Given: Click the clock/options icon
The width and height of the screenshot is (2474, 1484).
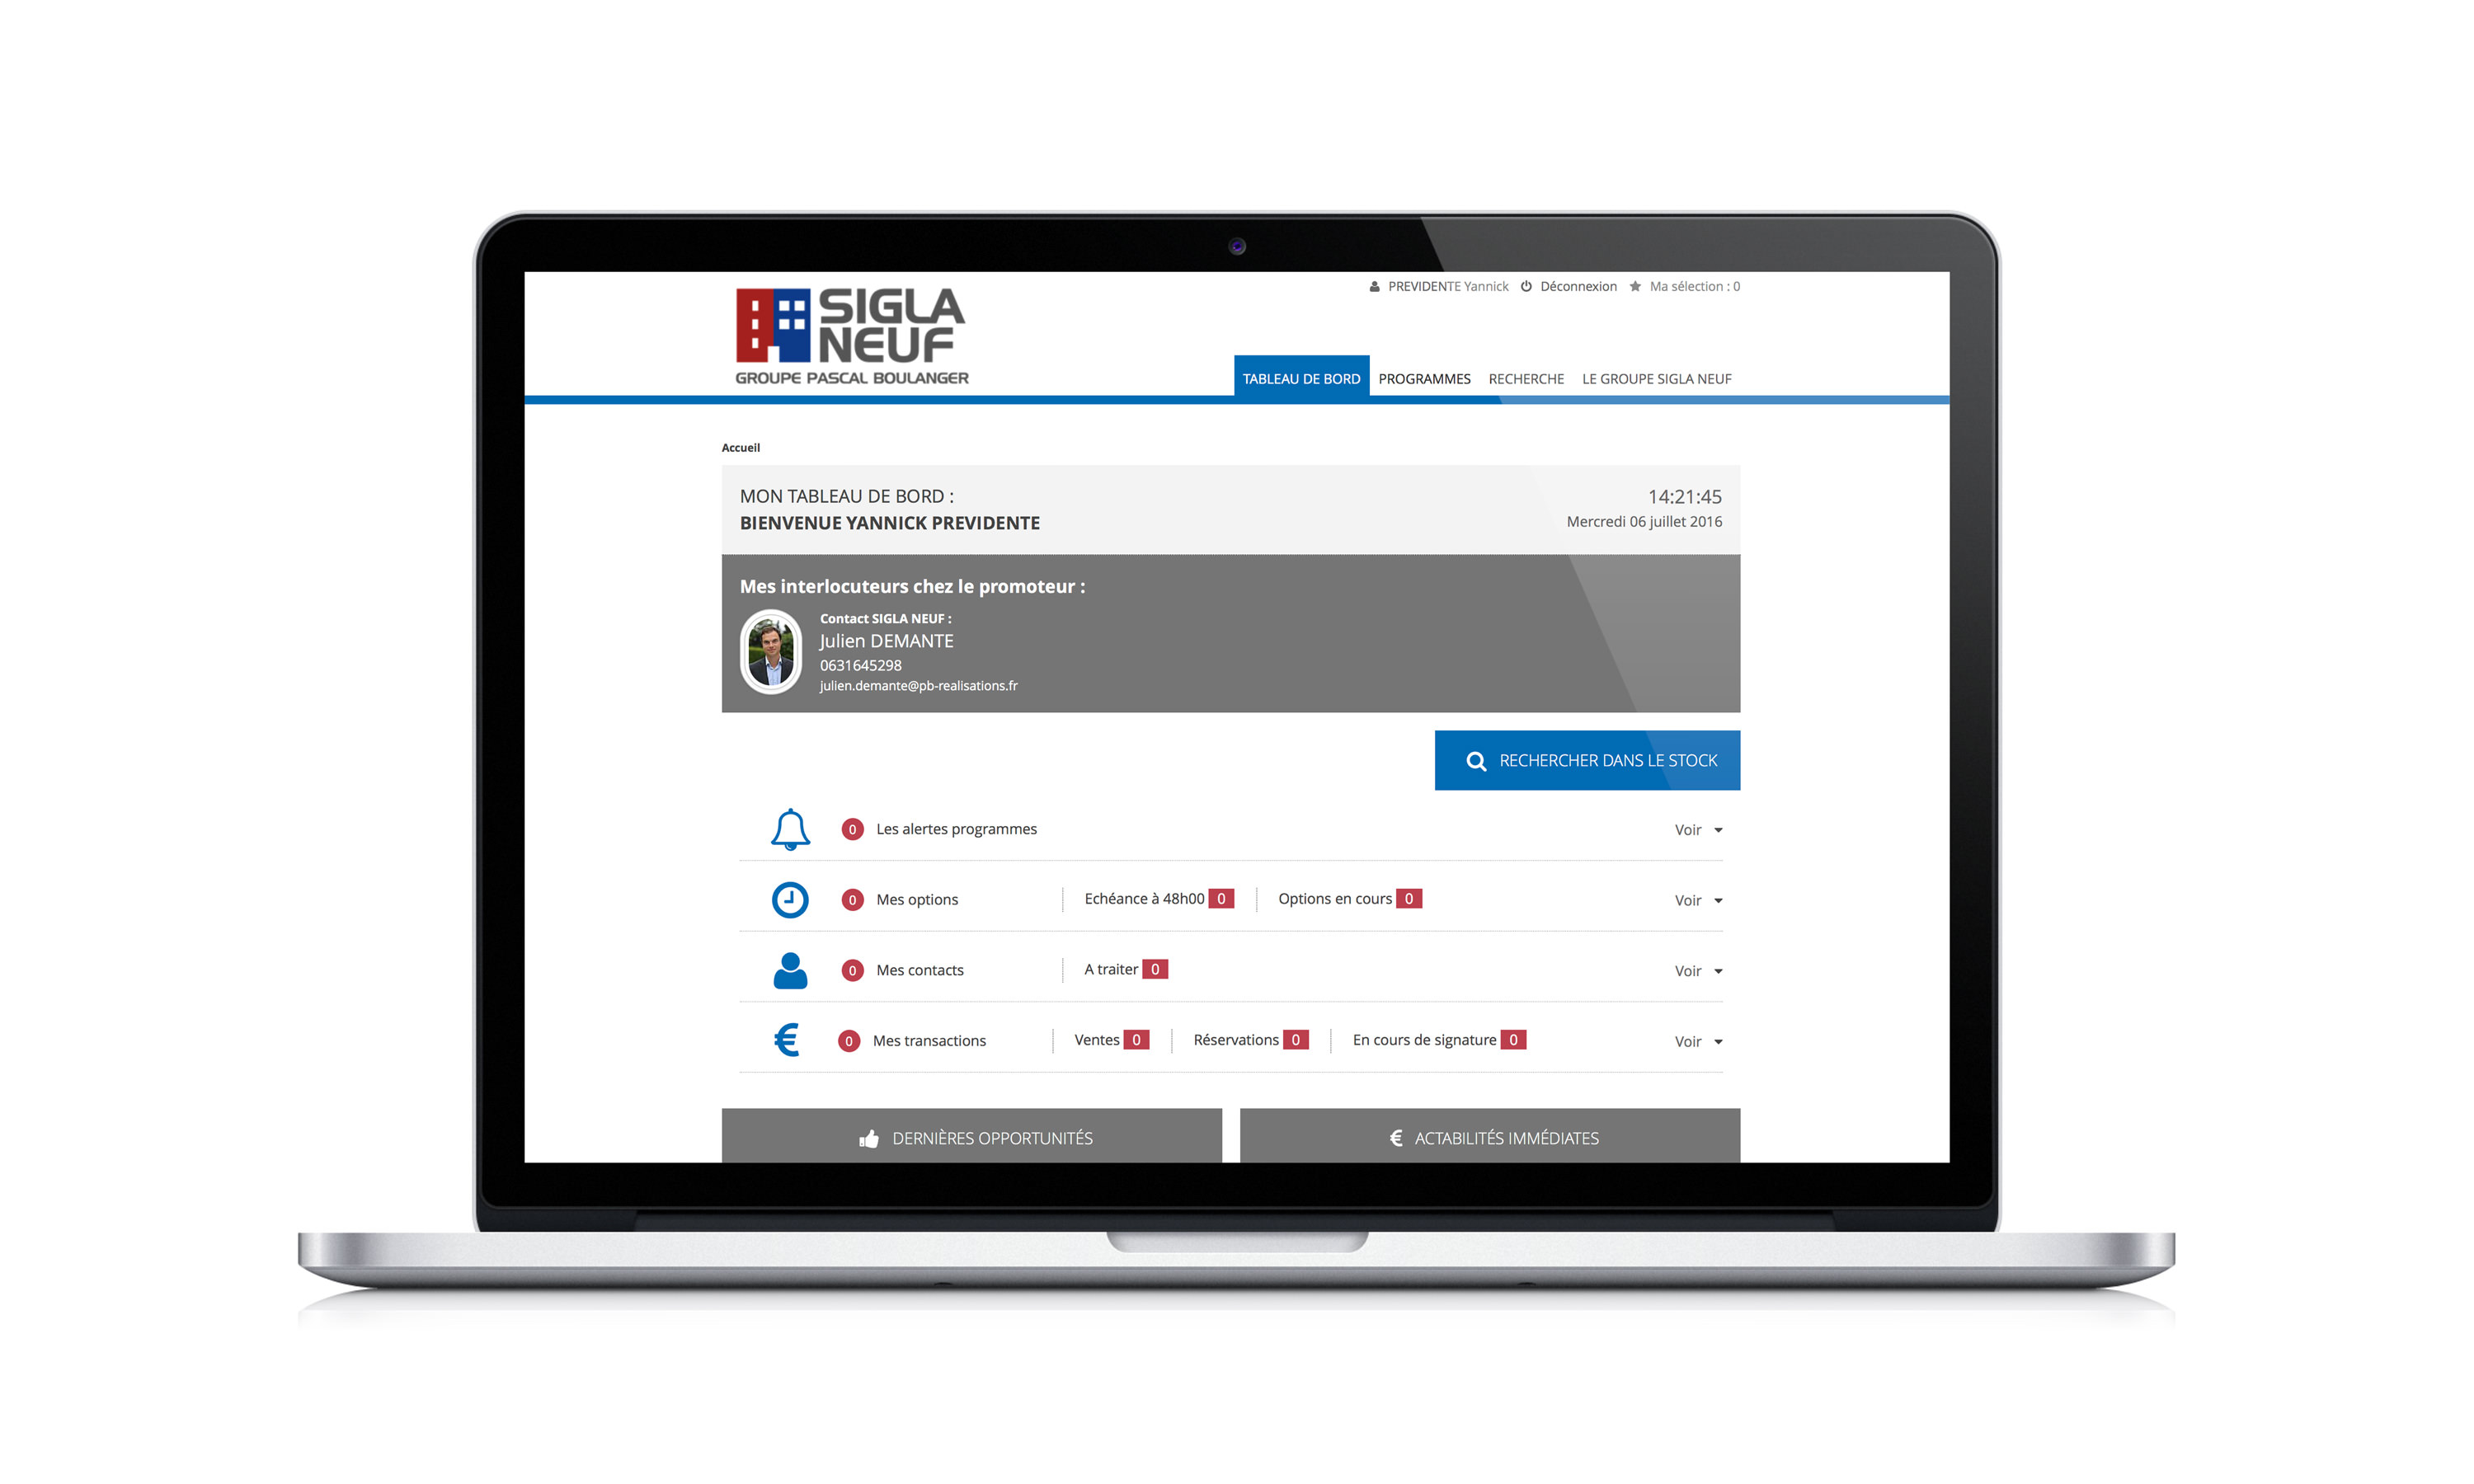Looking at the screenshot, I should pyautogui.click(x=790, y=899).
